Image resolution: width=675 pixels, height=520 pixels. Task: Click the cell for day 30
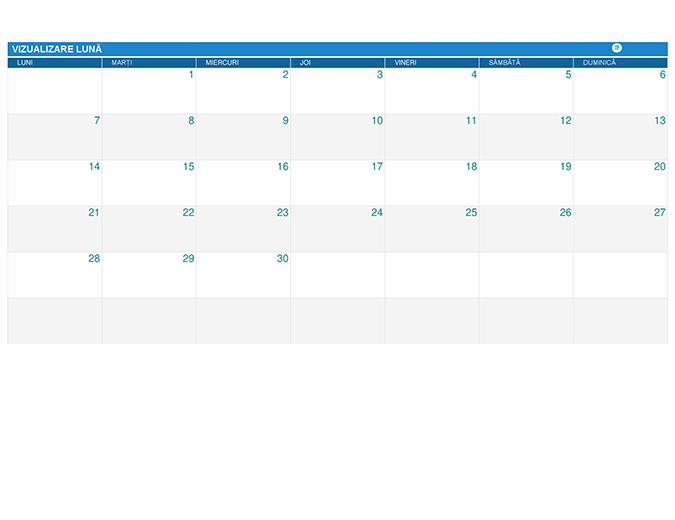tap(243, 274)
